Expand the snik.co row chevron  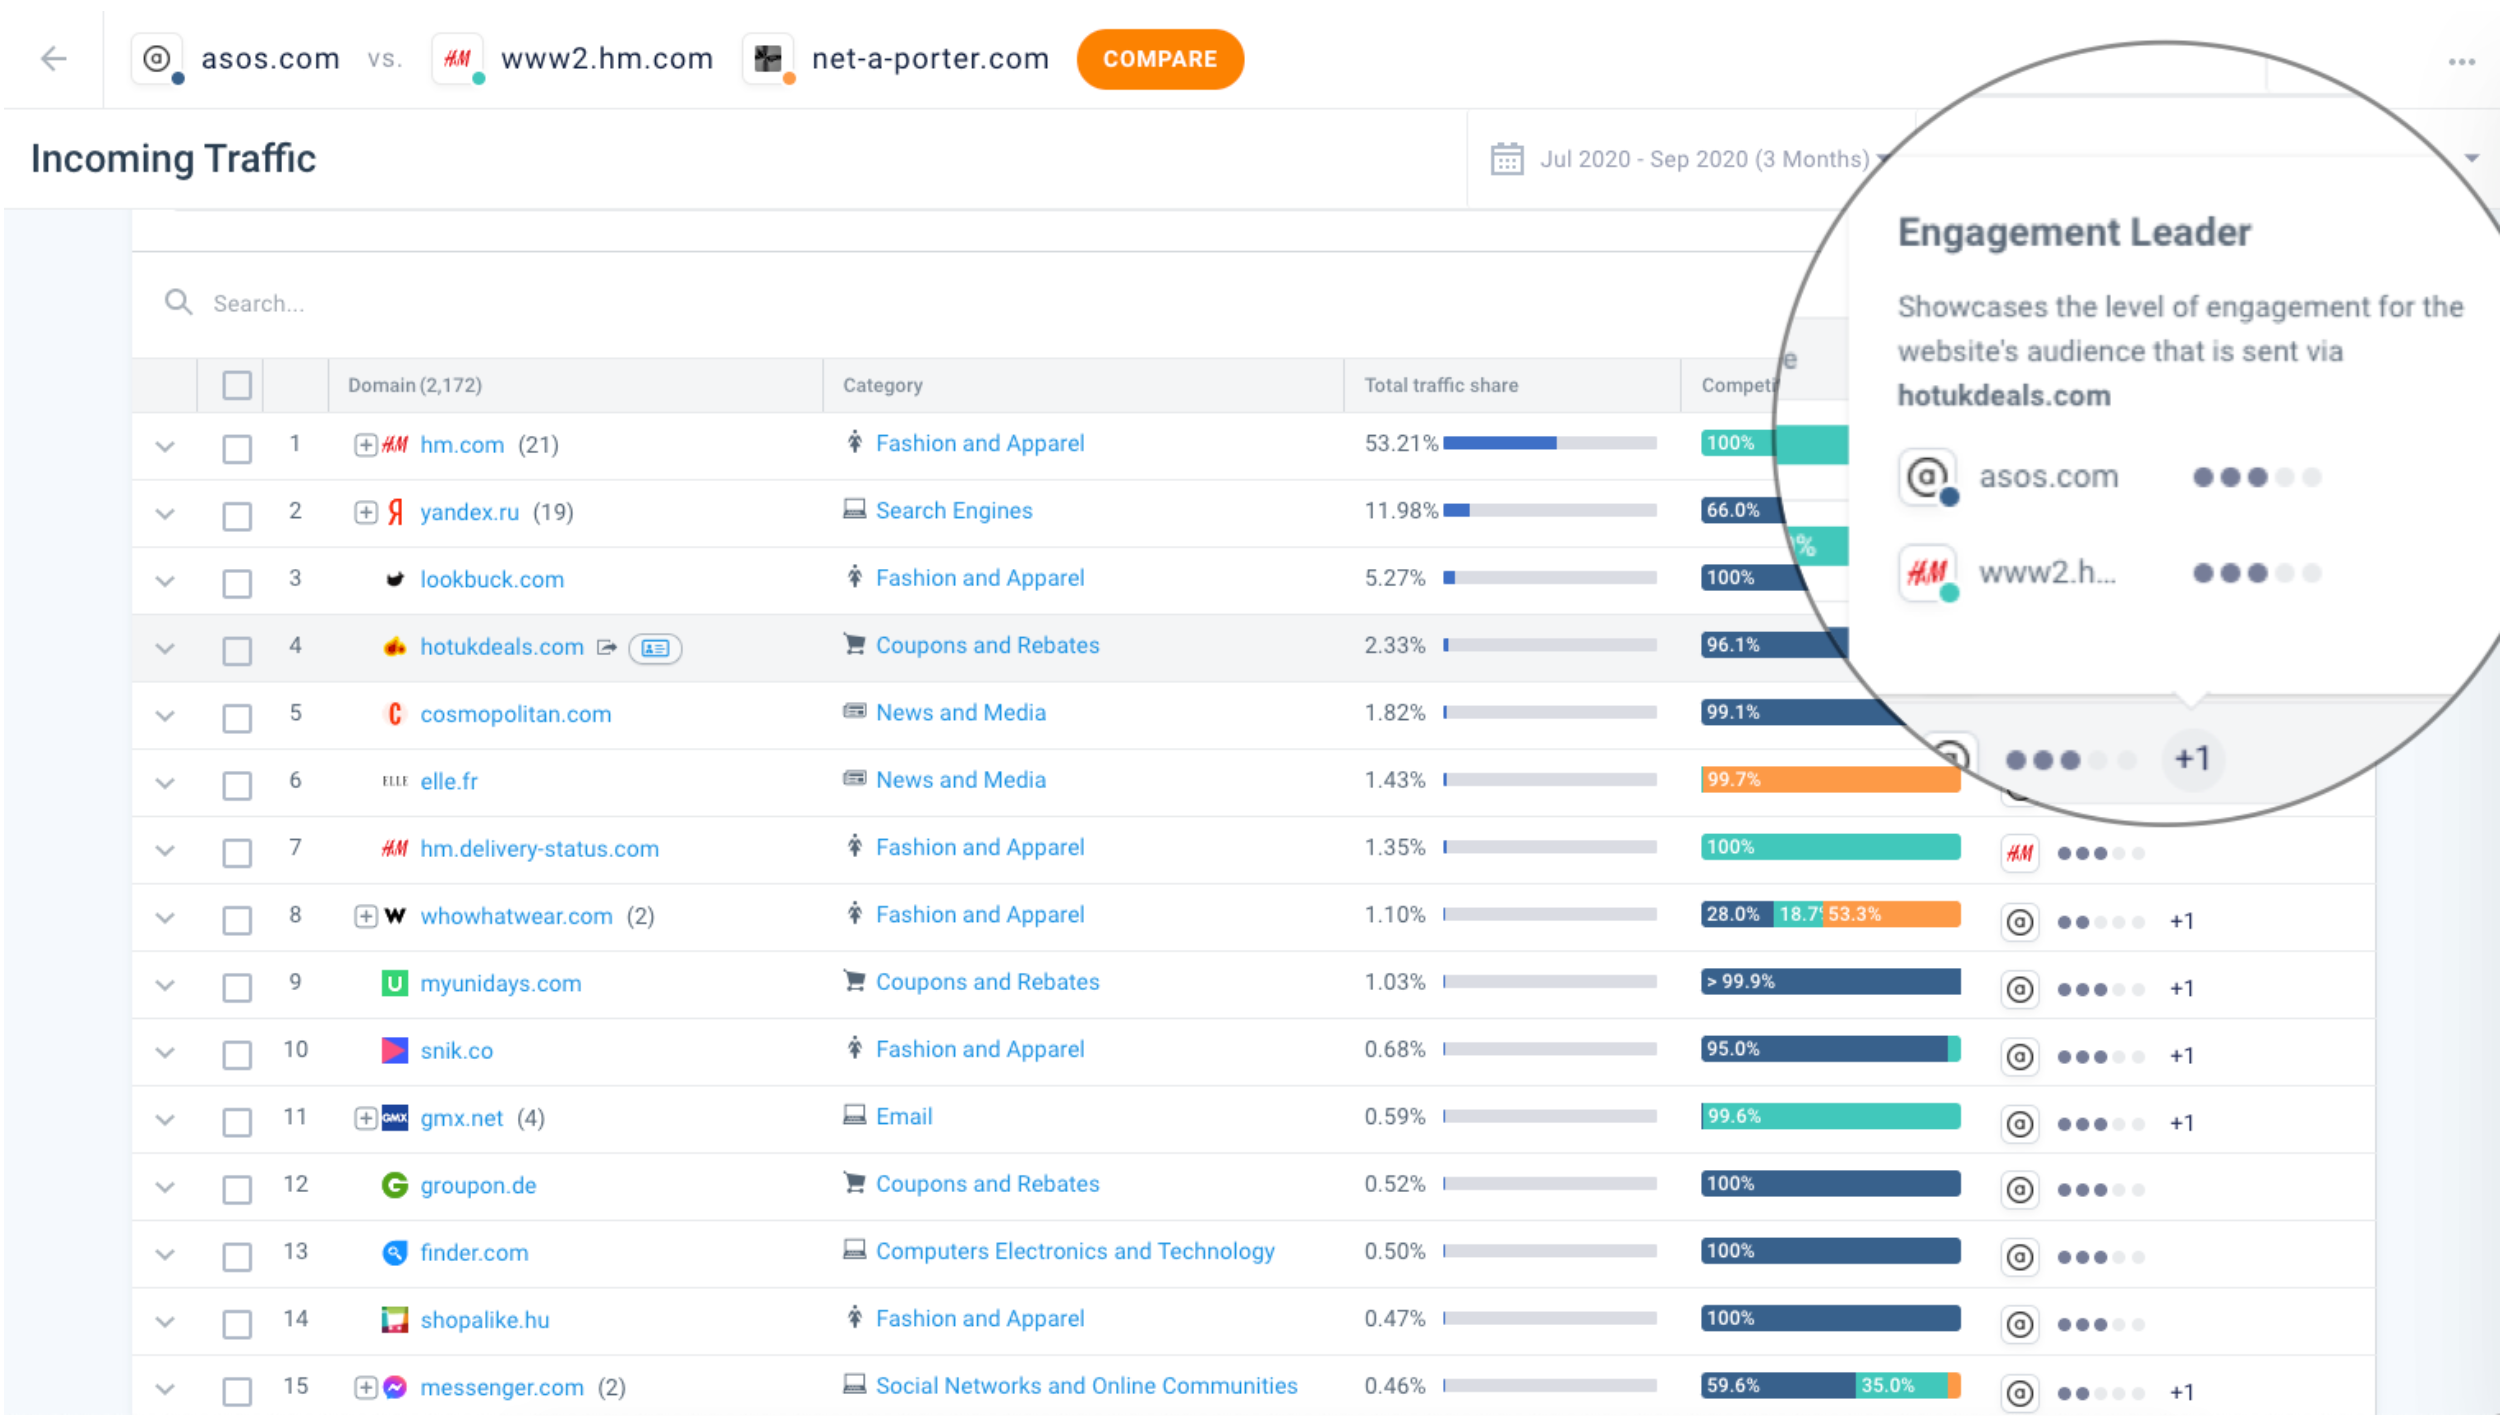coord(165,1052)
